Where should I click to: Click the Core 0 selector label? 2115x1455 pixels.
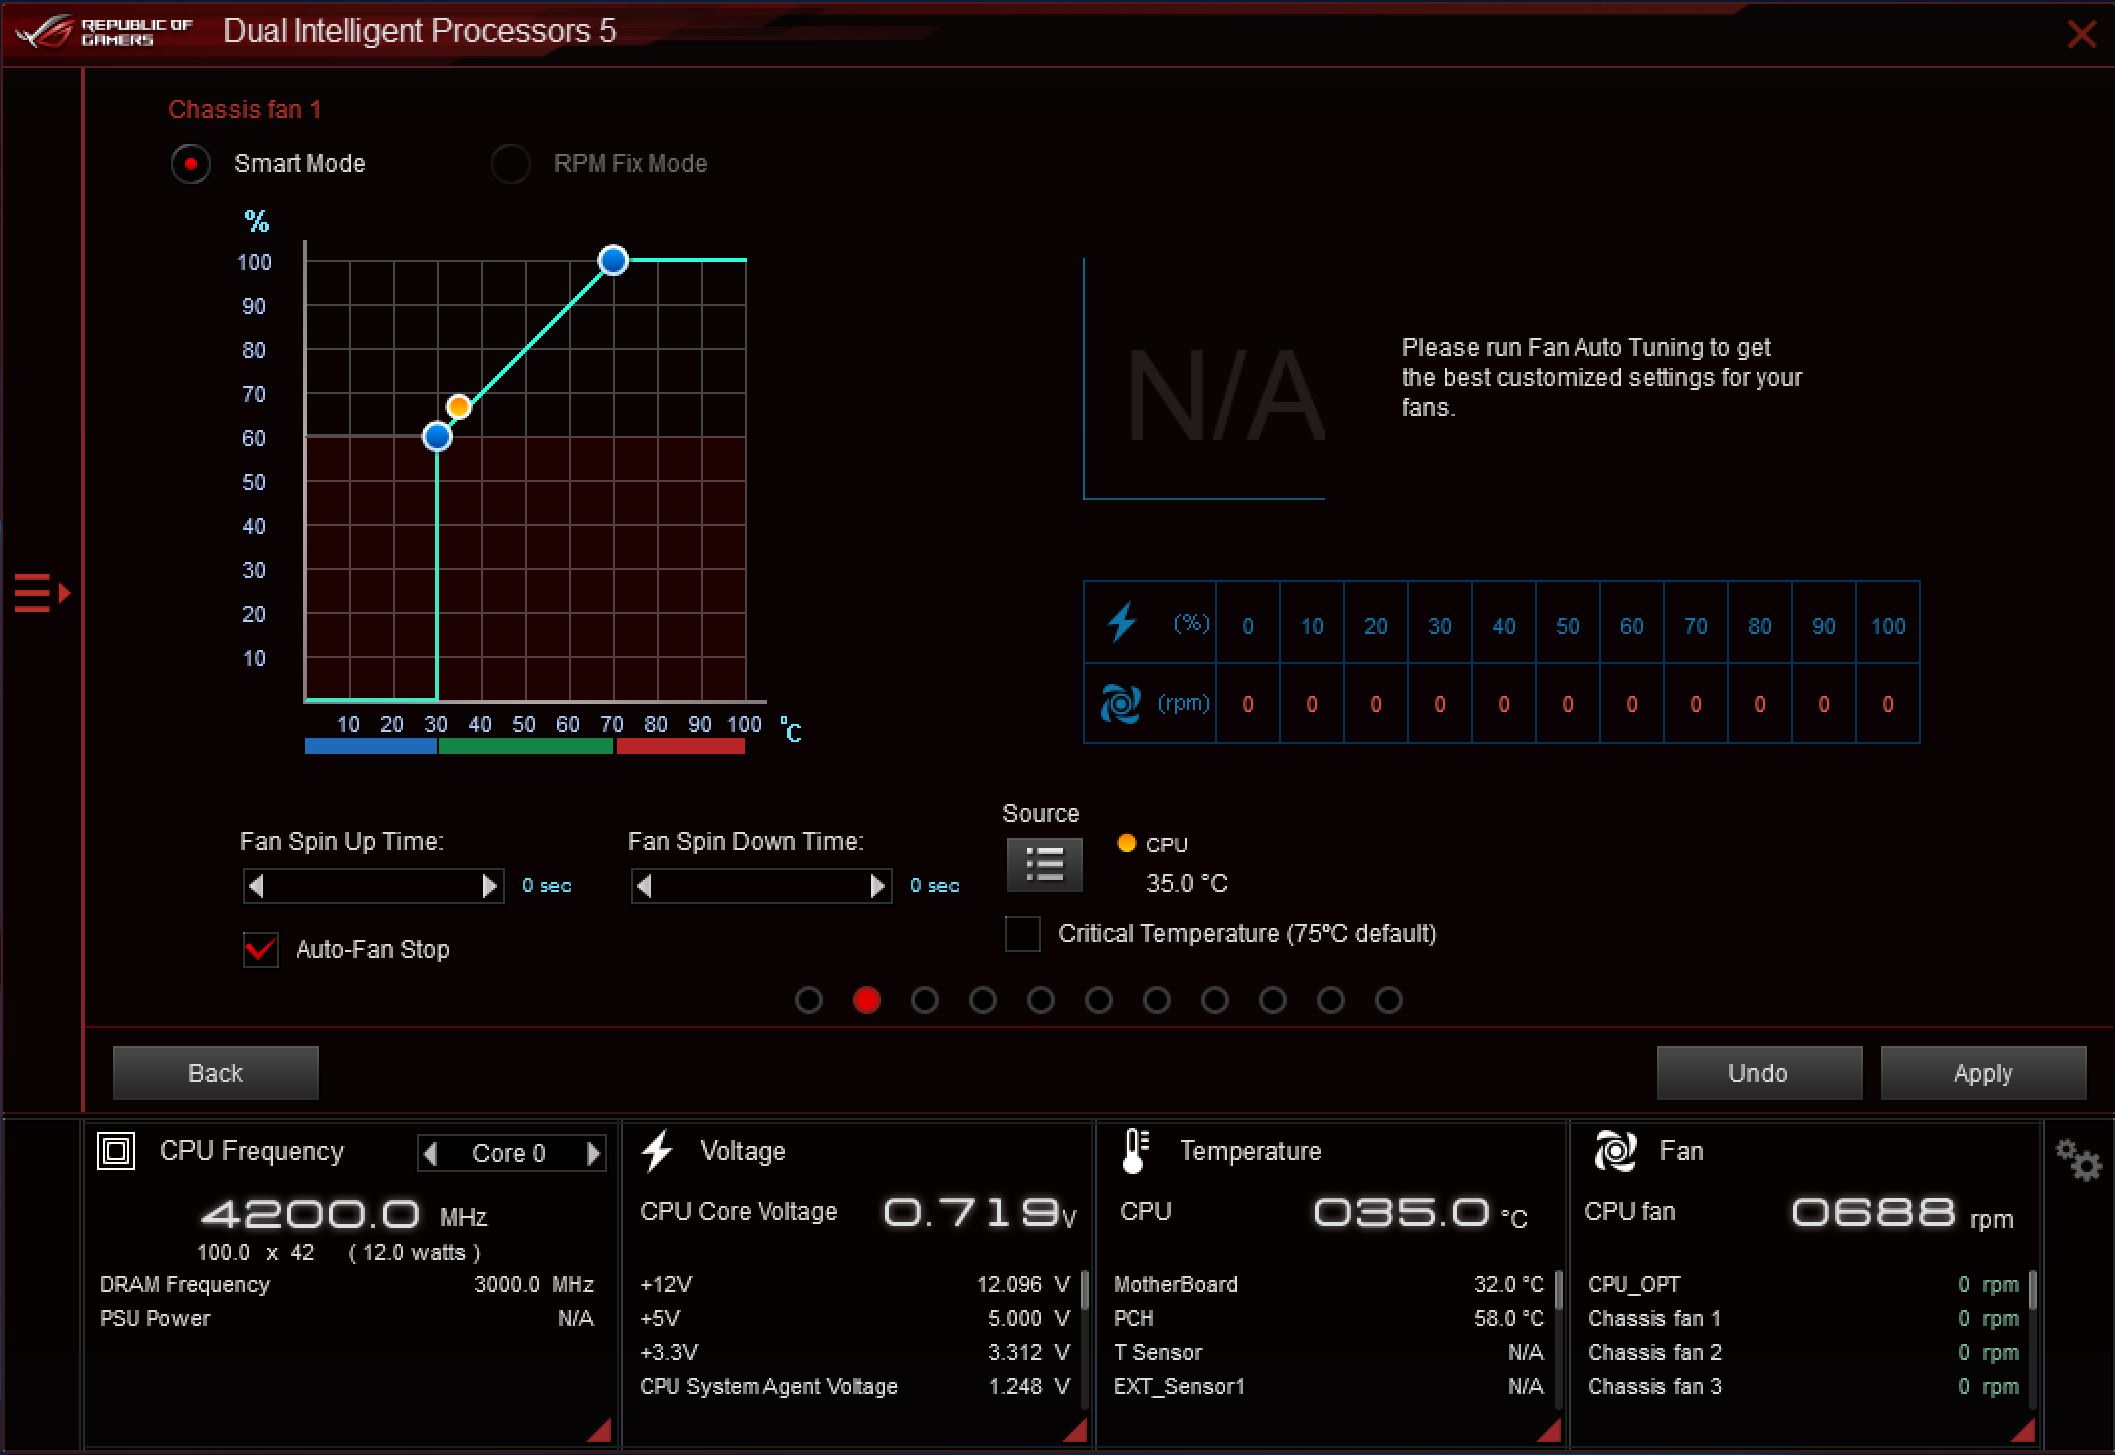coord(509,1154)
